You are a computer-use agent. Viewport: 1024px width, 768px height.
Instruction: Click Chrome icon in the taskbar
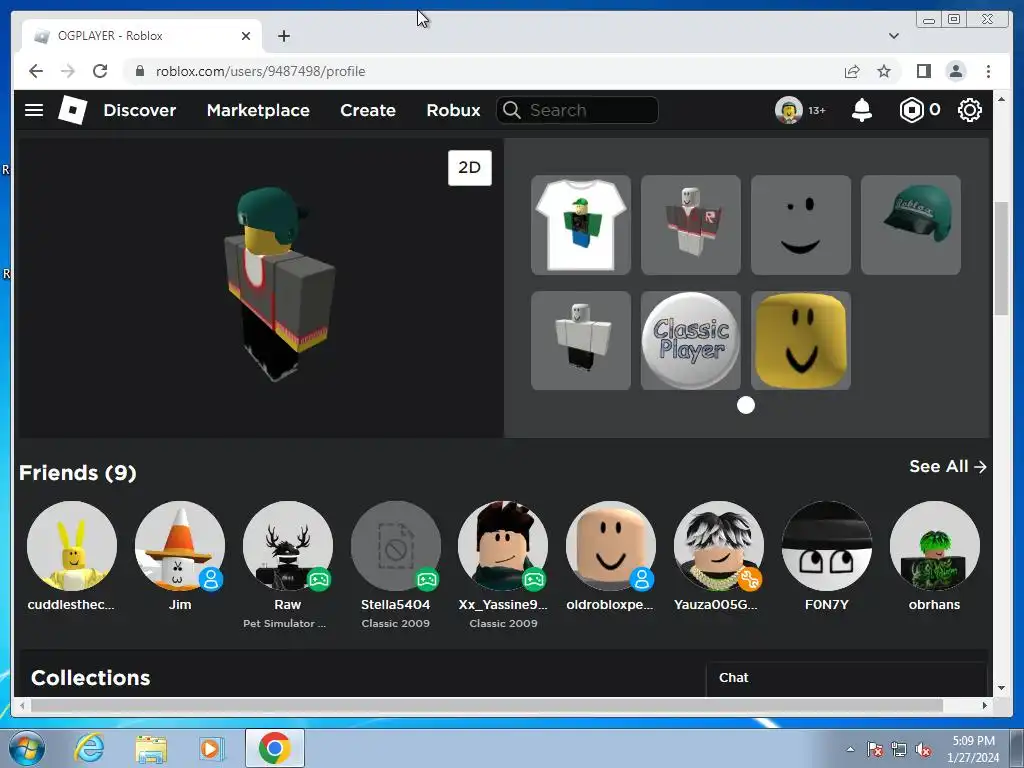coord(274,748)
